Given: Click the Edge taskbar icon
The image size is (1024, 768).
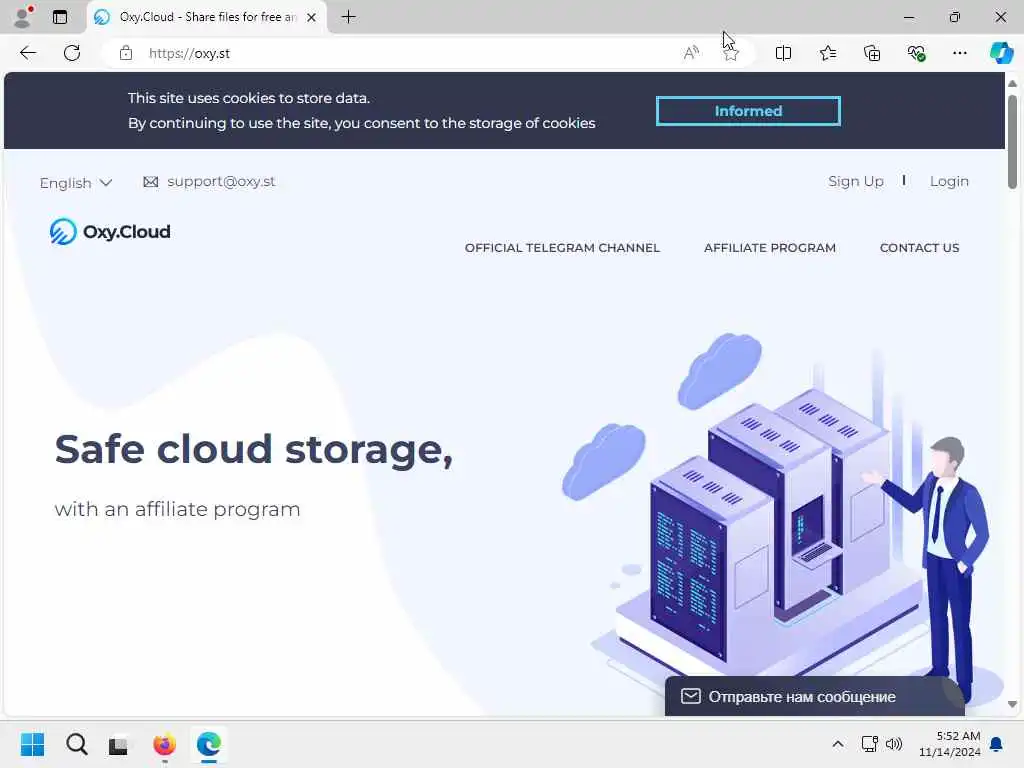Looking at the screenshot, I should click(208, 744).
